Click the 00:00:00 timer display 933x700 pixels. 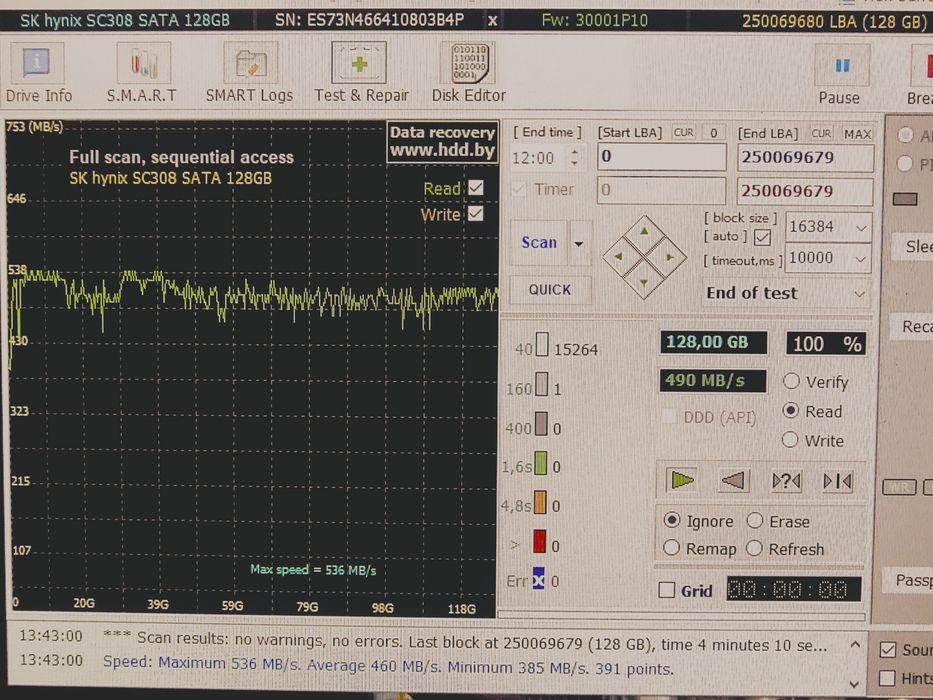point(793,589)
